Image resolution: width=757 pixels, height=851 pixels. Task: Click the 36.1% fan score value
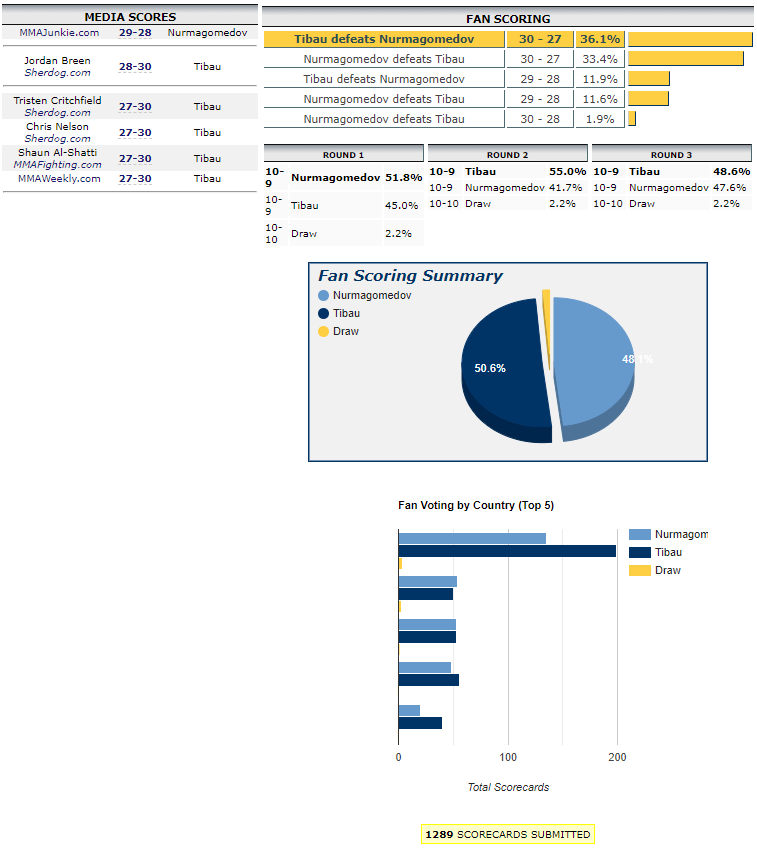(x=600, y=39)
